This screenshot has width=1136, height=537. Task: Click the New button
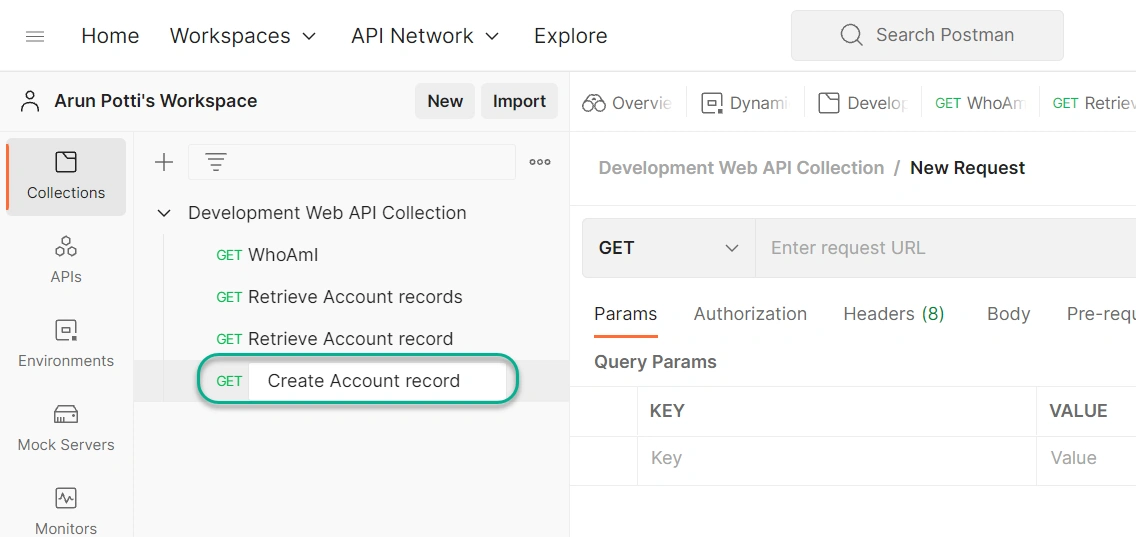[x=445, y=101]
